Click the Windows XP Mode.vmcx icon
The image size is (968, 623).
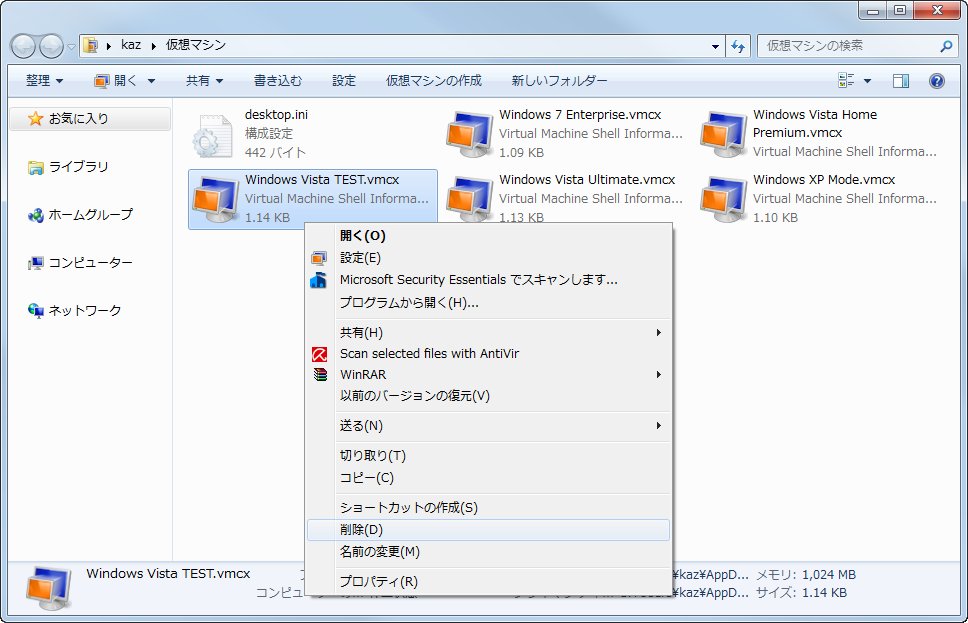pyautogui.click(x=723, y=198)
